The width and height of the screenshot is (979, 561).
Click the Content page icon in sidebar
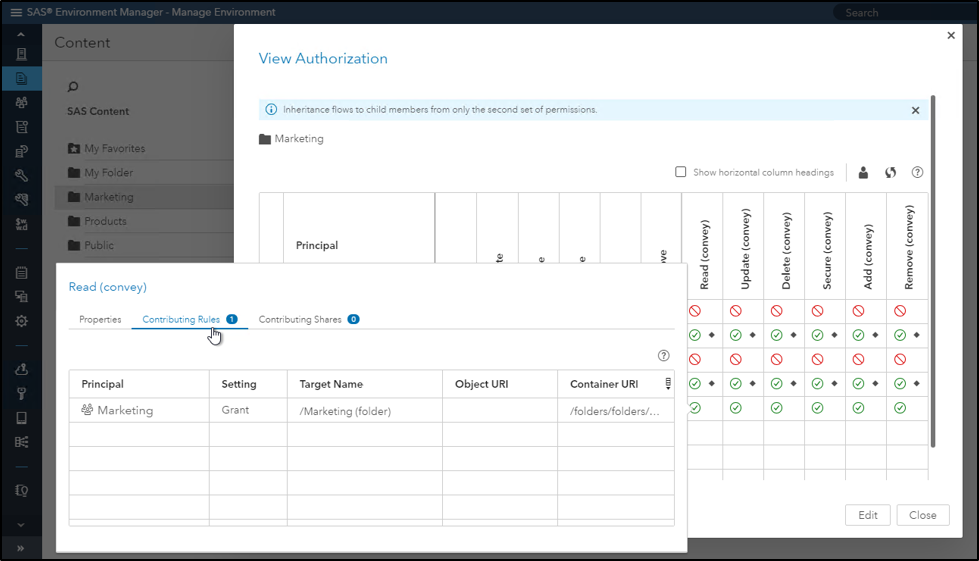click(21, 78)
